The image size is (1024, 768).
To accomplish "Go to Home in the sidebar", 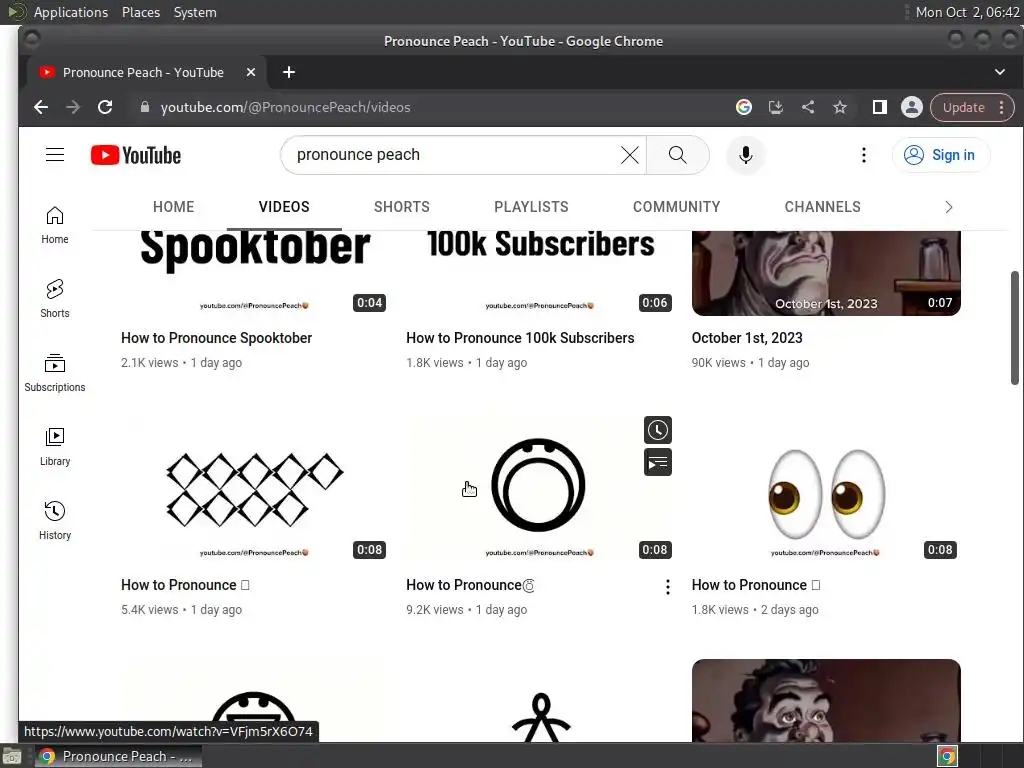I will (55, 225).
